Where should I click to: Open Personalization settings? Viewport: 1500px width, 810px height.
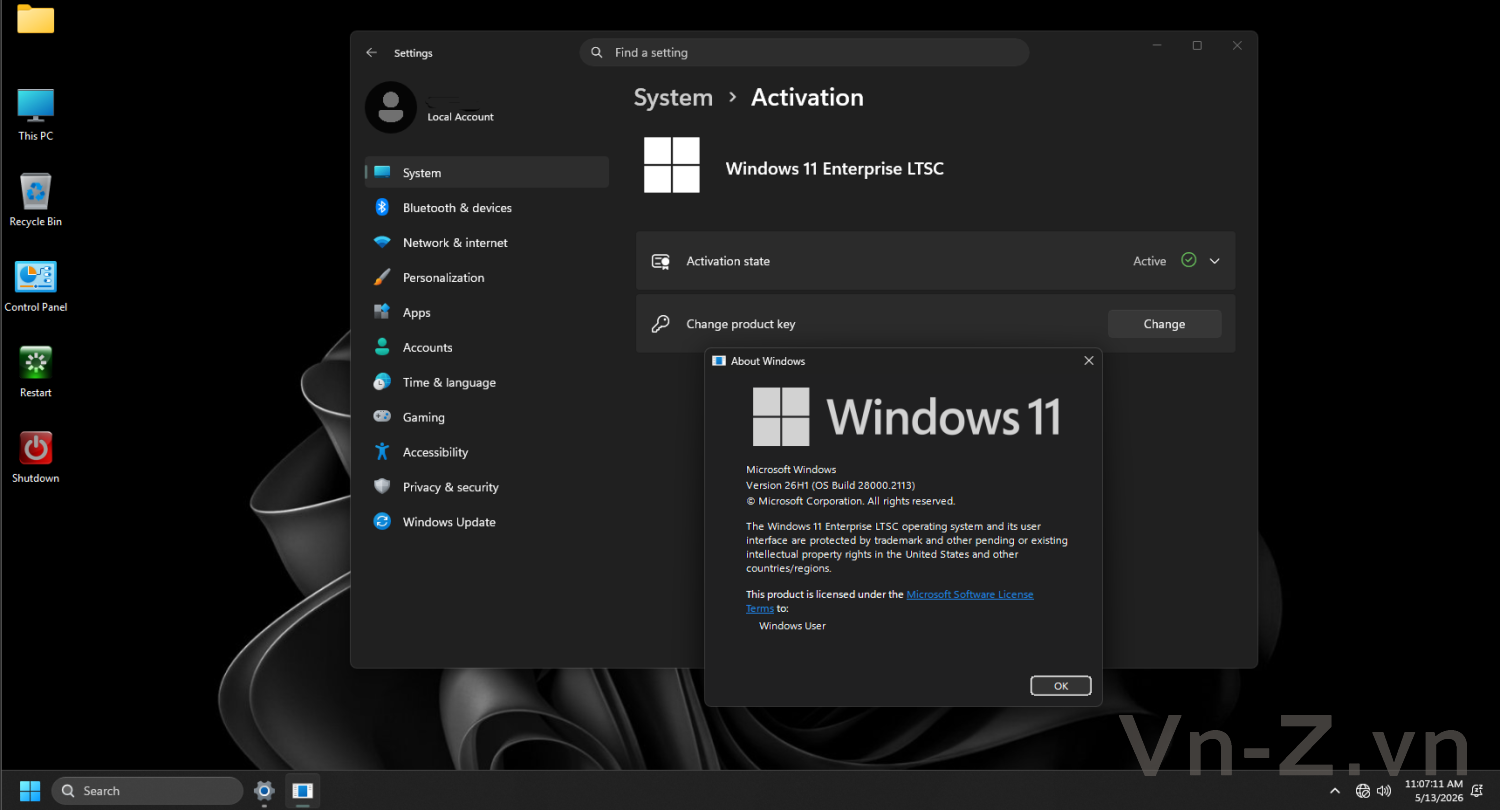(487, 278)
